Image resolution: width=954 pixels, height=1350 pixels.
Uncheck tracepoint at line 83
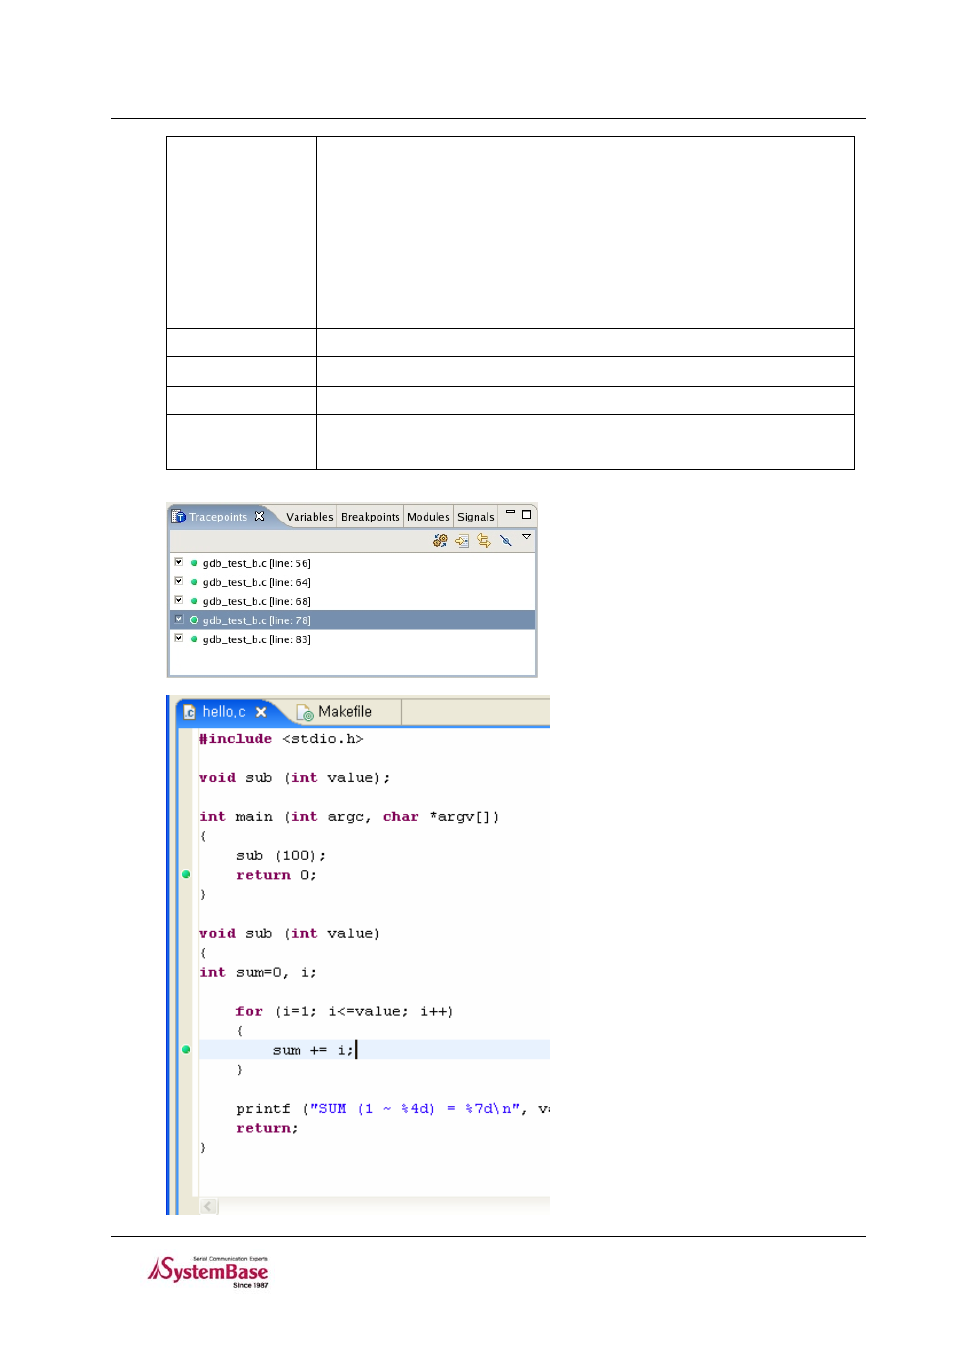[x=179, y=638]
